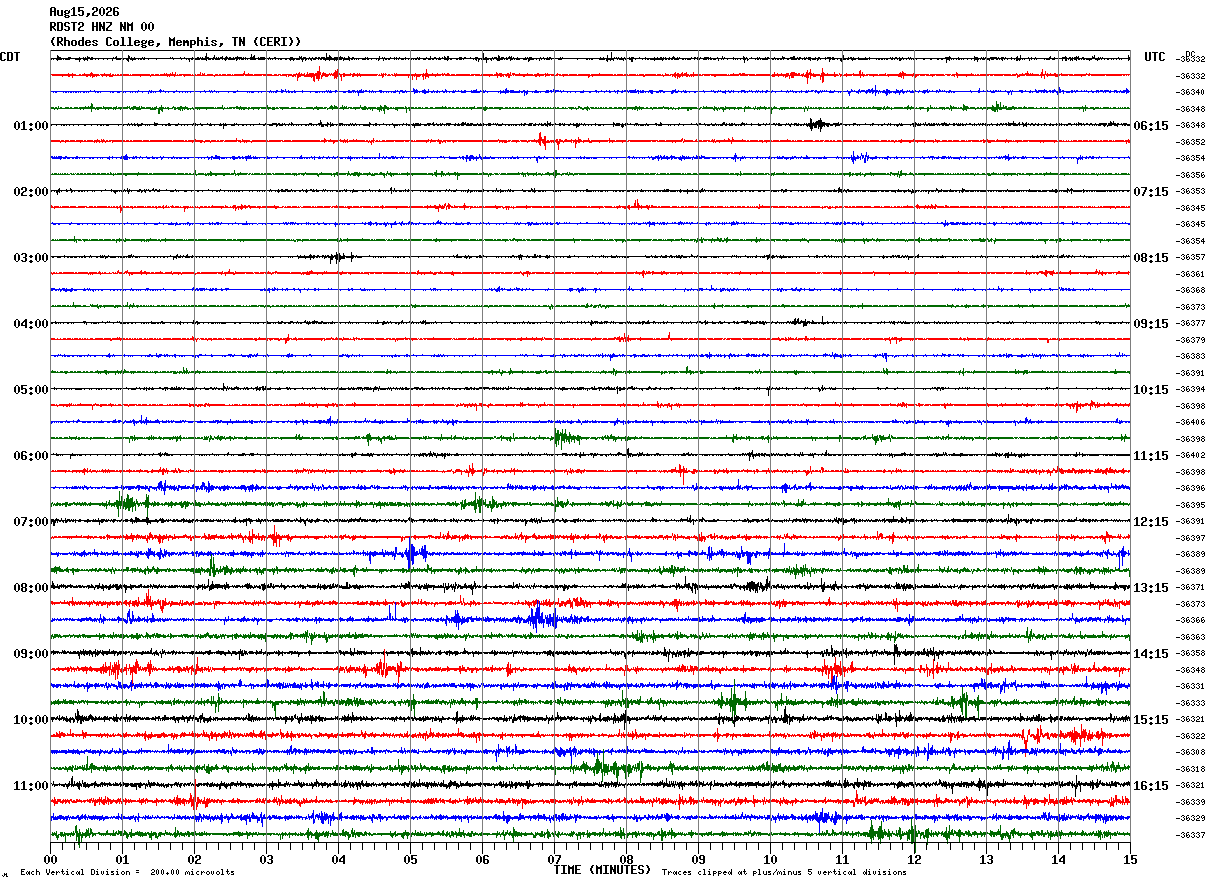Click the '15:15' UTC time label
The image size is (1210, 886).
[x=1151, y=720]
